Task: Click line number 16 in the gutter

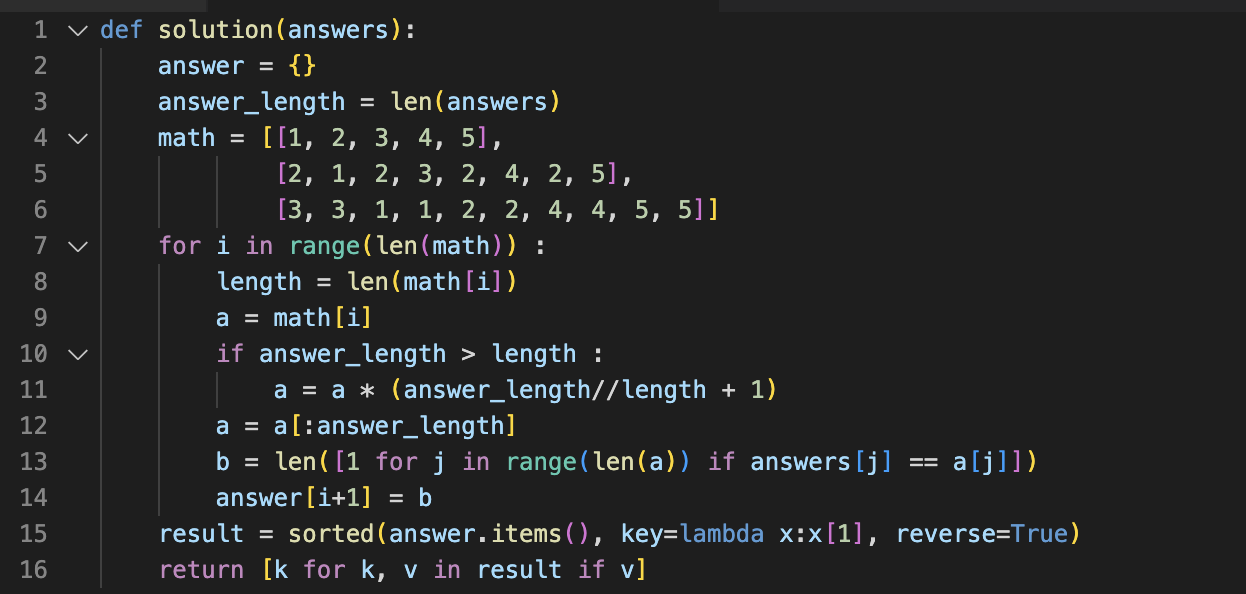Action: [34, 570]
